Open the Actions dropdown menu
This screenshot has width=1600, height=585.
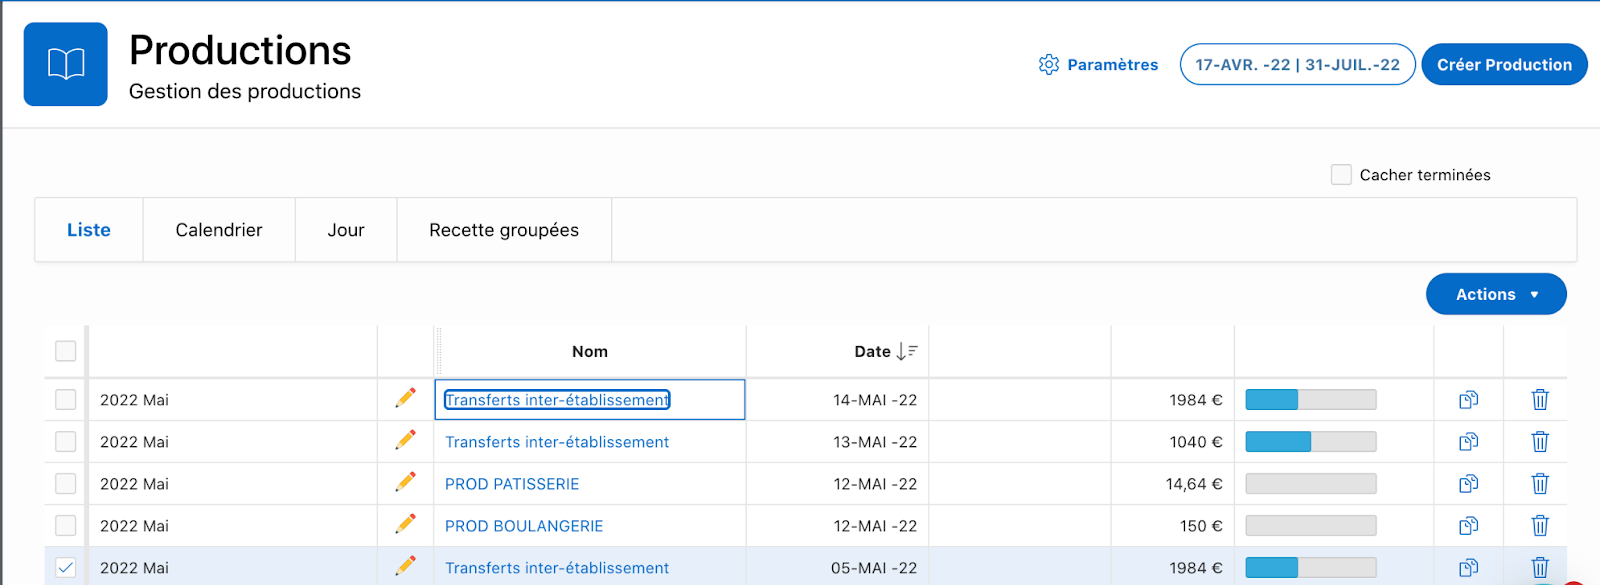[1496, 294]
